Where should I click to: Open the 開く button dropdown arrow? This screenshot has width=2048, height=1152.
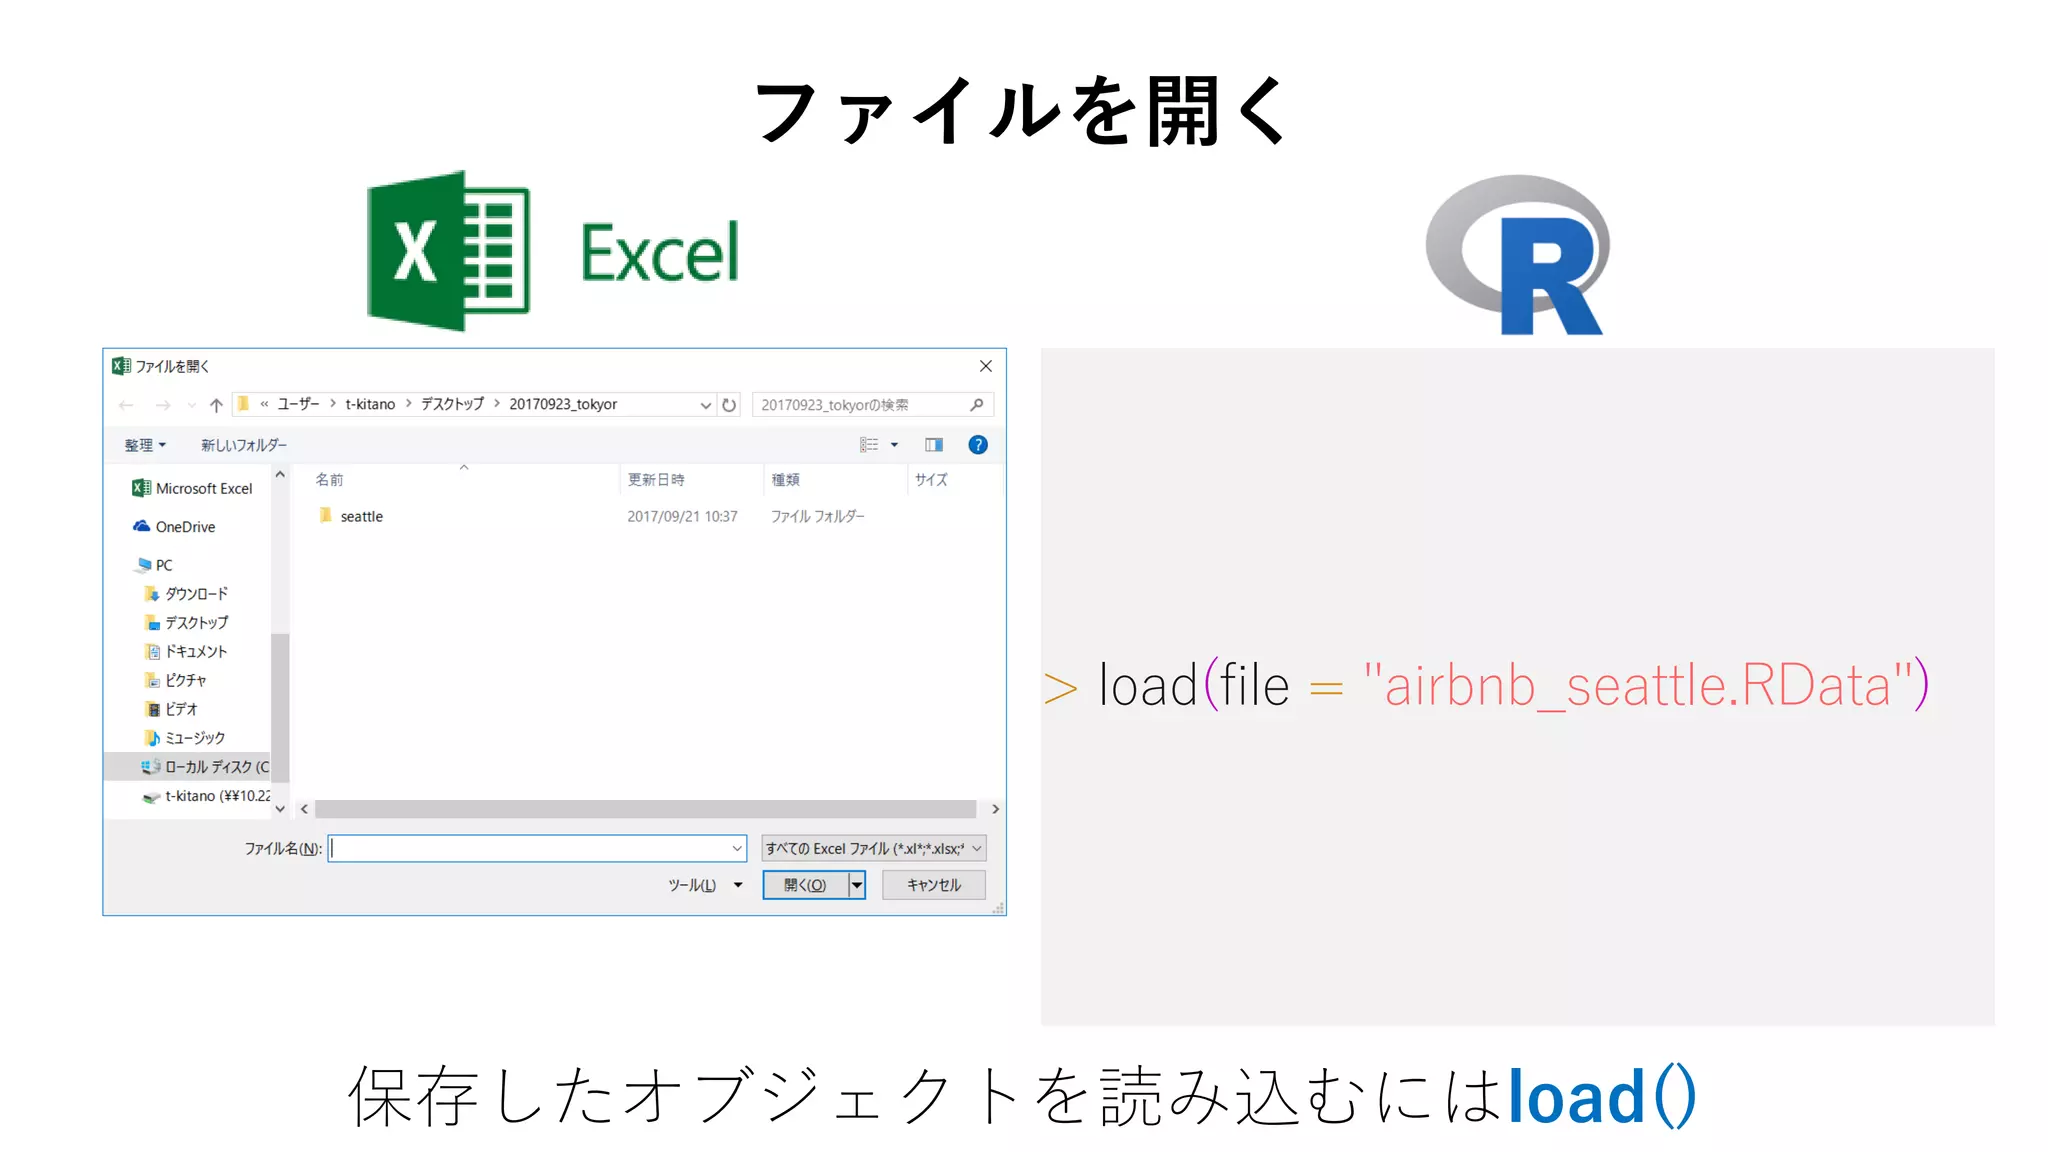click(x=857, y=885)
